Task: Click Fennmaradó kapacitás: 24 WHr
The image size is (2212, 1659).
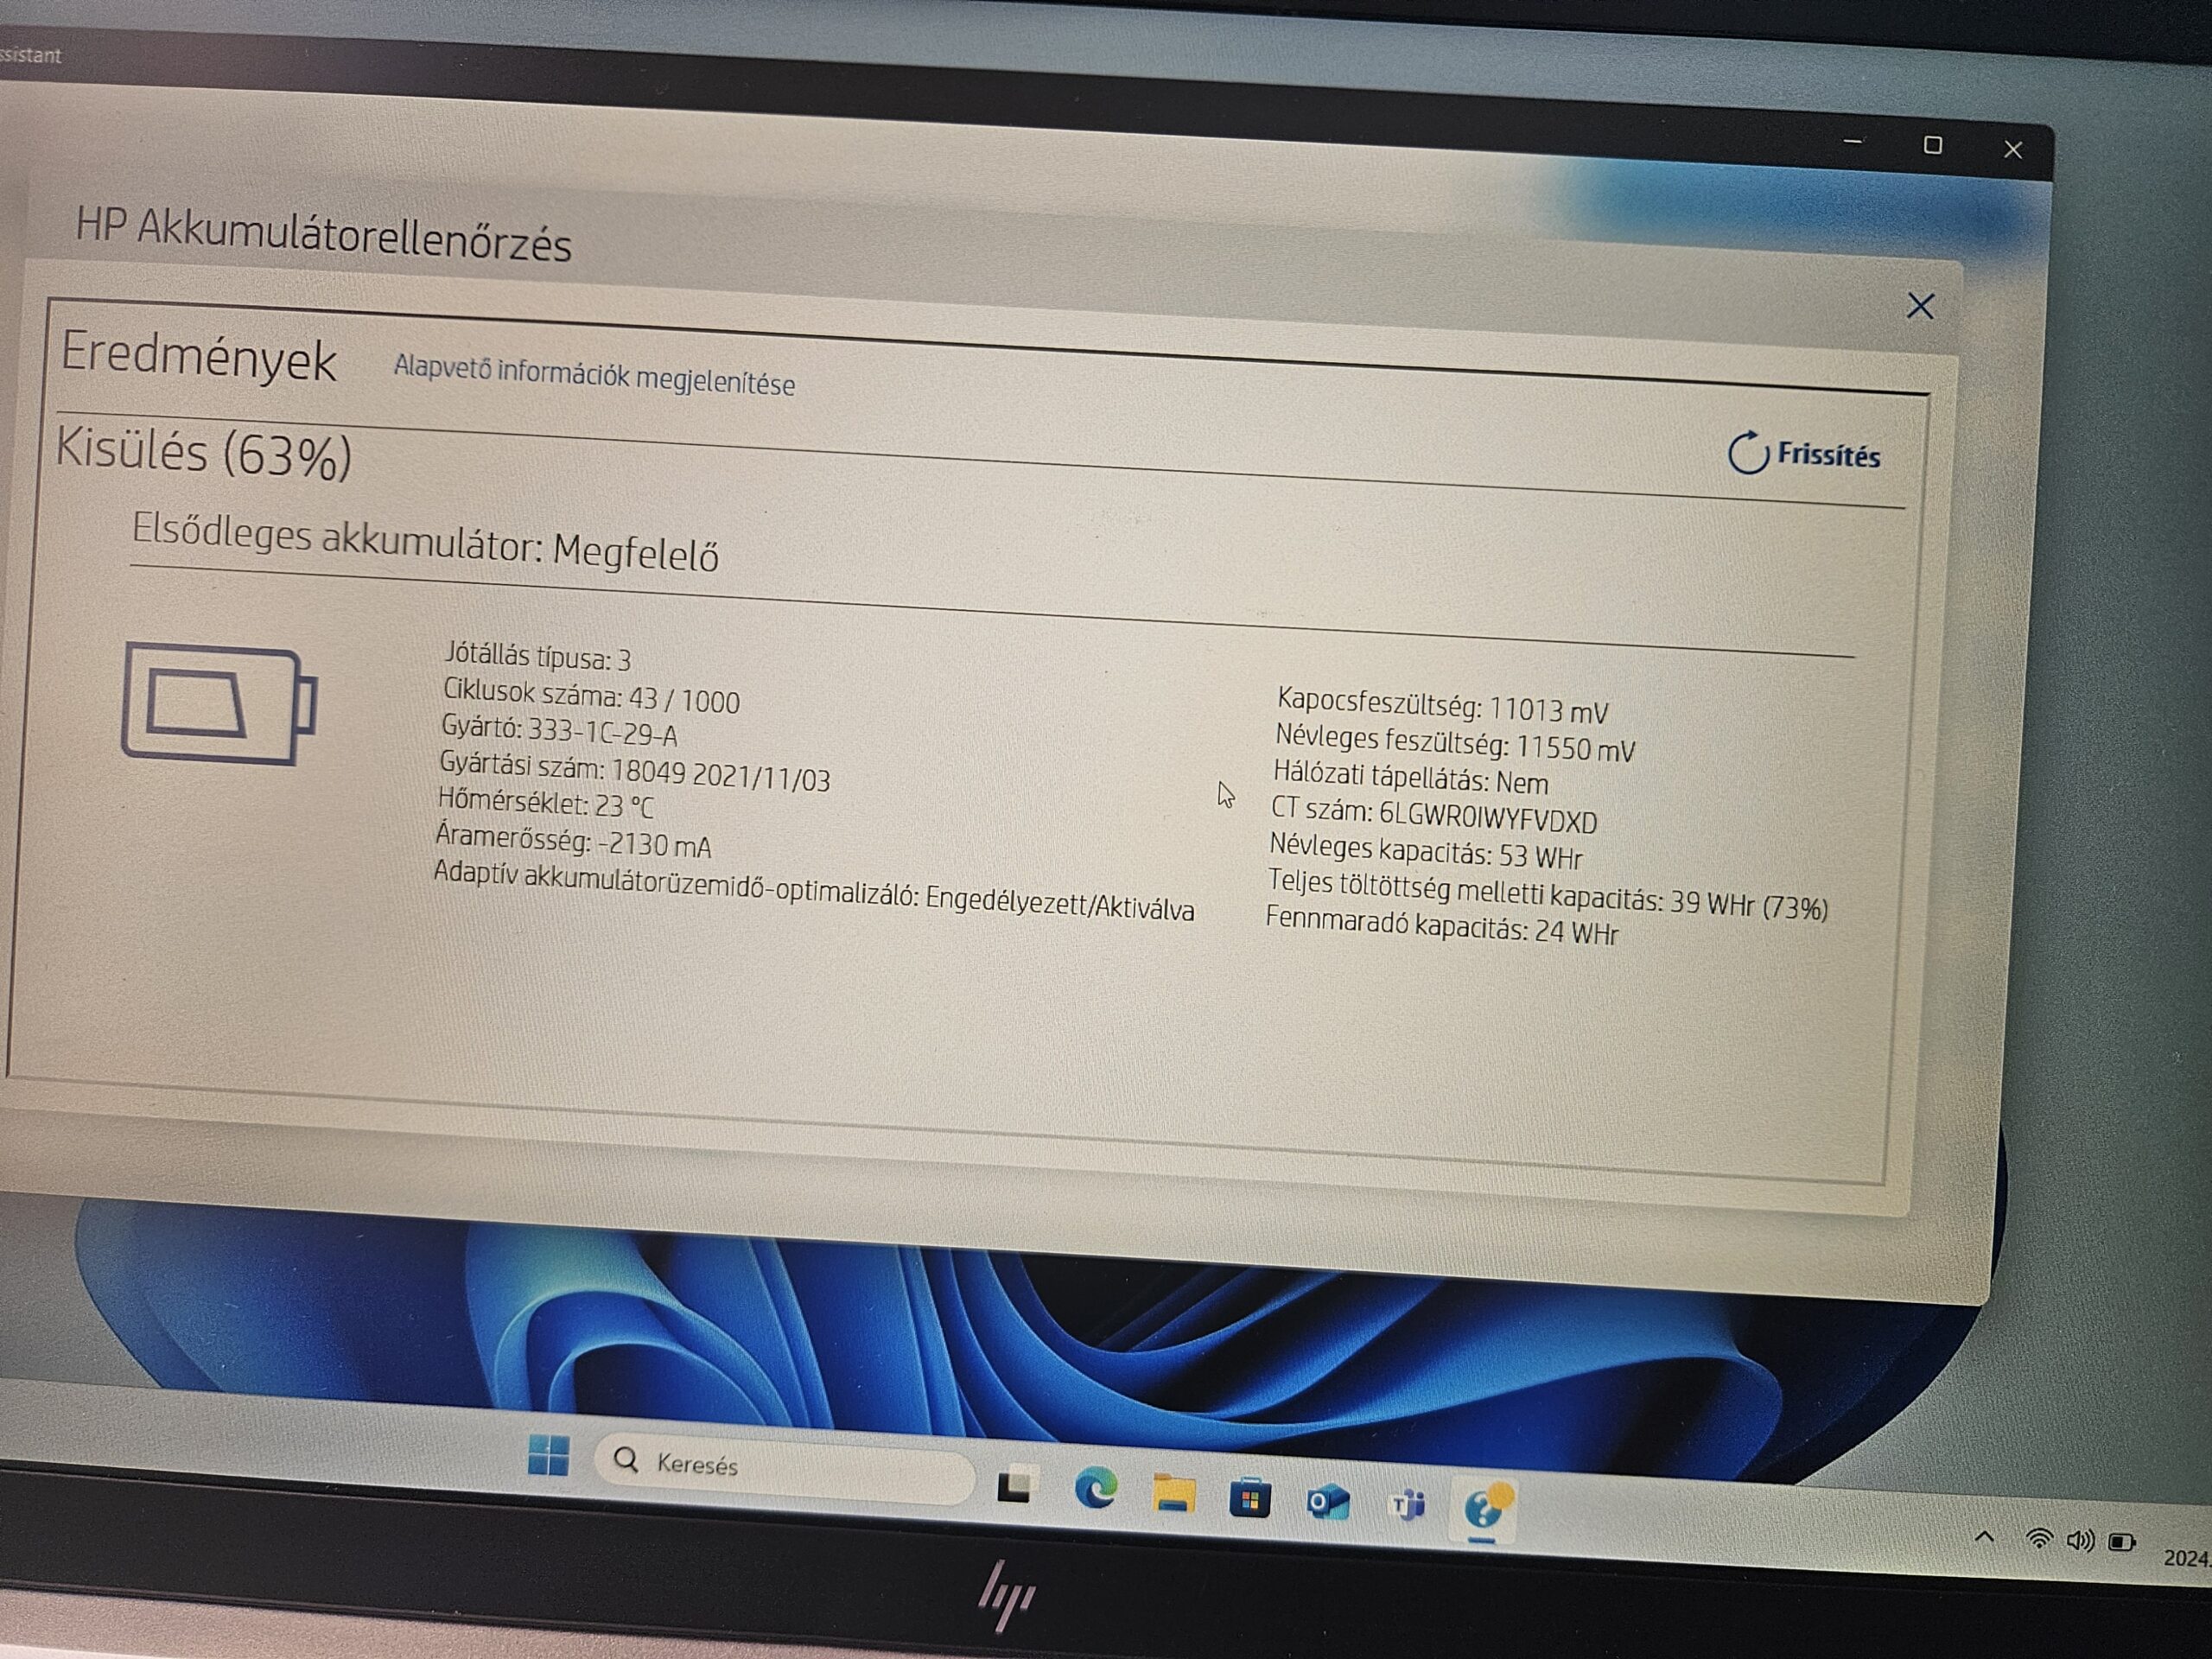Action: (1441, 925)
